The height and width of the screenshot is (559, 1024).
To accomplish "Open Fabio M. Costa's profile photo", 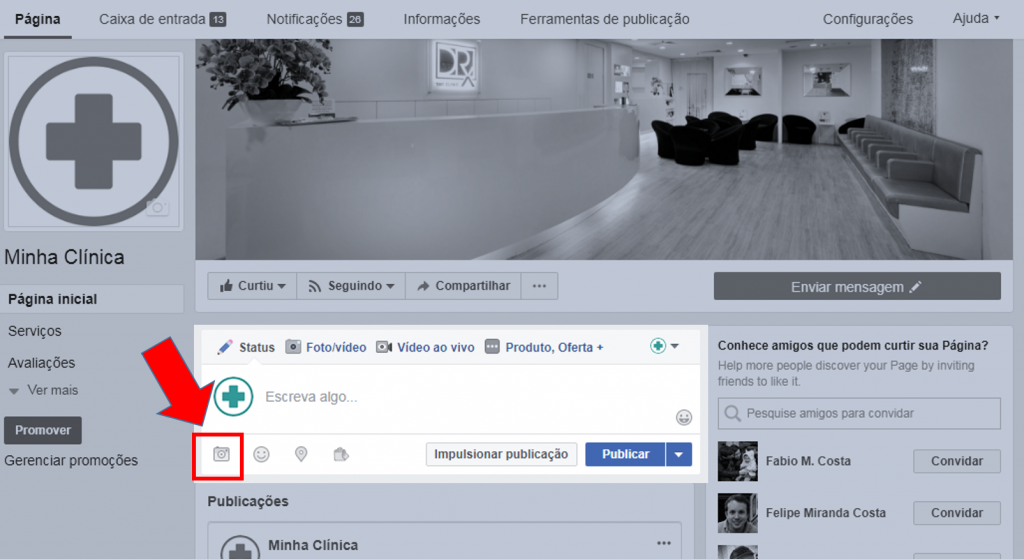I will tap(738, 461).
